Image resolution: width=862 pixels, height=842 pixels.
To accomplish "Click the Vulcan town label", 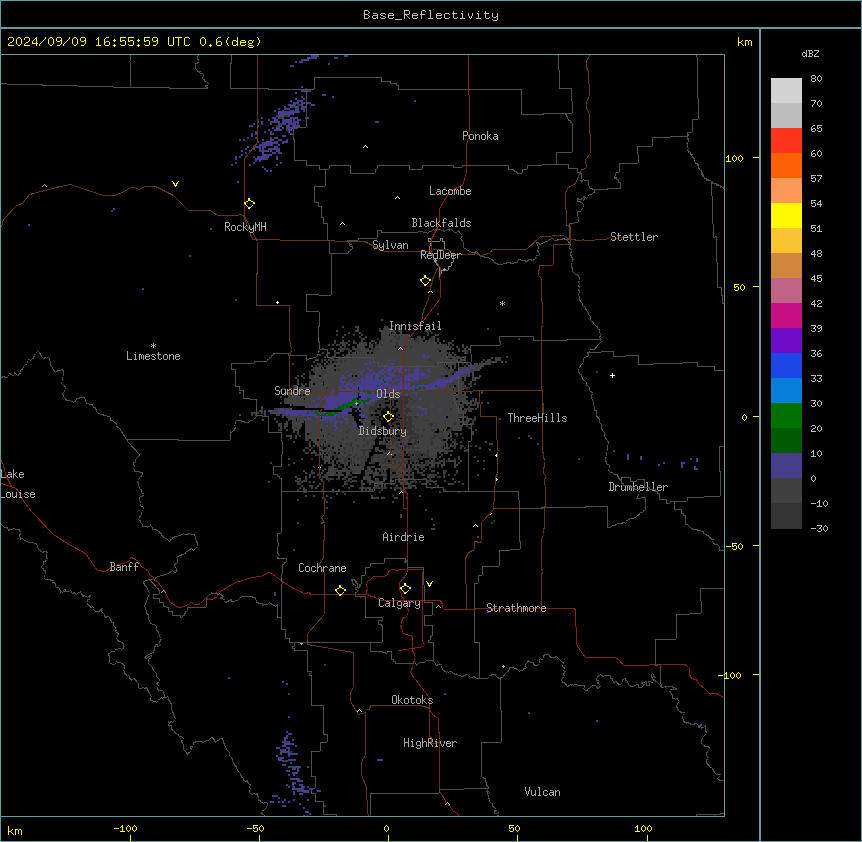I will (542, 792).
